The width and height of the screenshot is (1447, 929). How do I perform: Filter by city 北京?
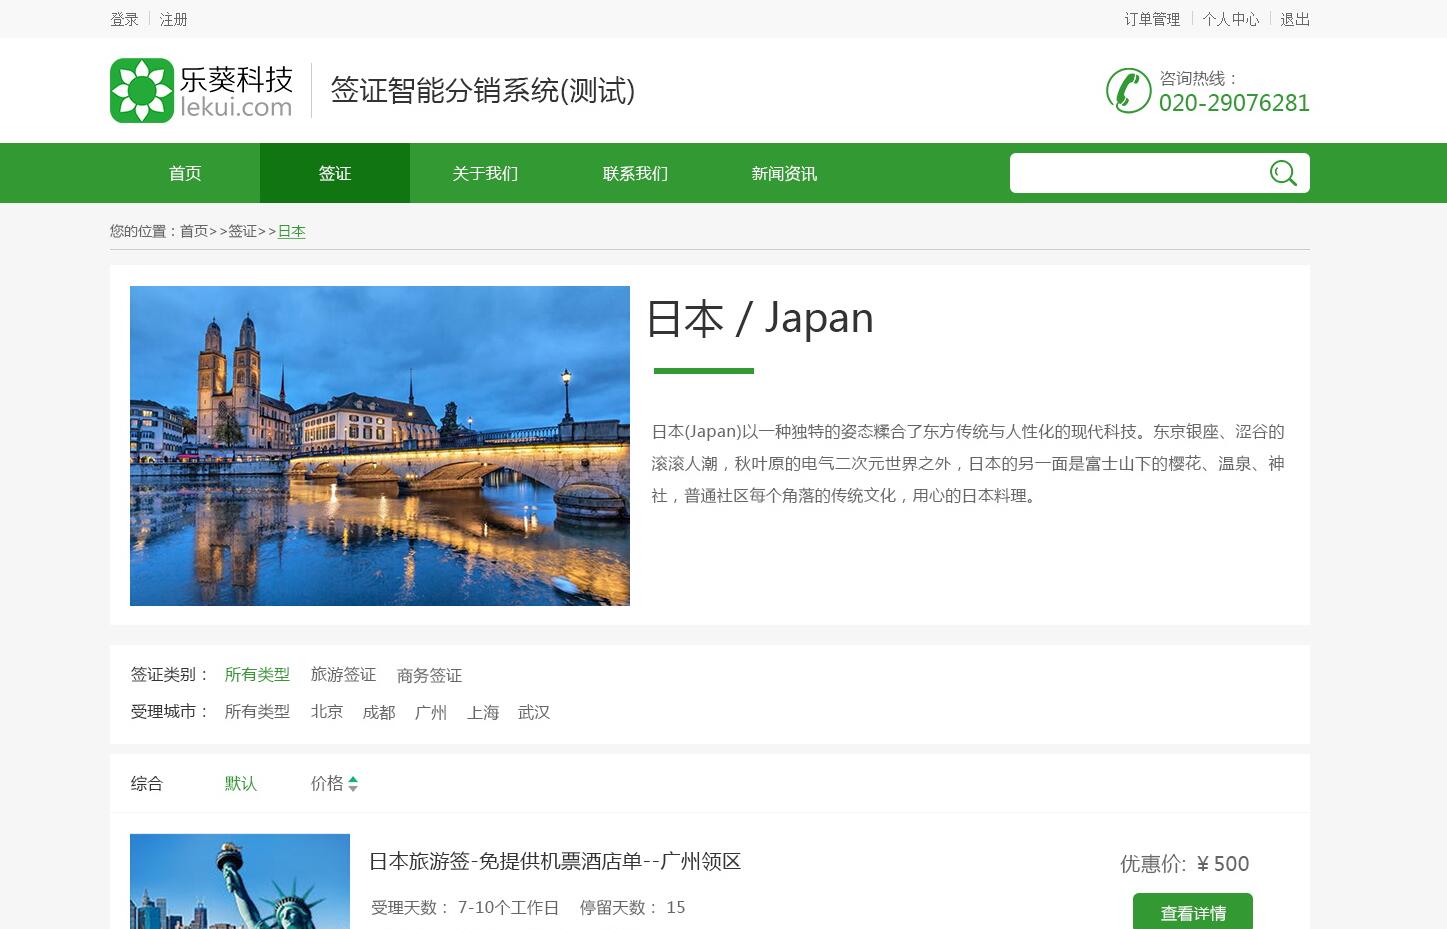[326, 712]
